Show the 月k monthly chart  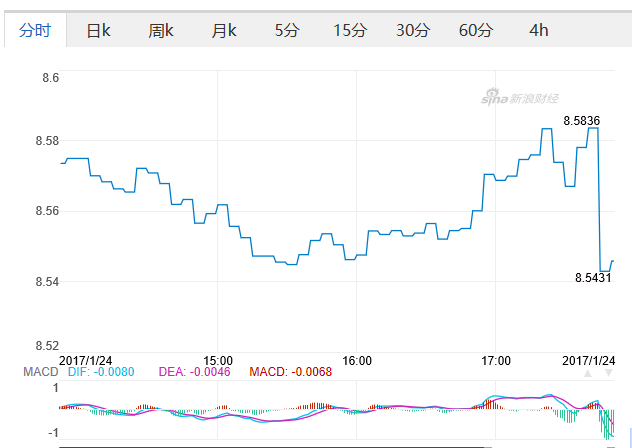[224, 30]
